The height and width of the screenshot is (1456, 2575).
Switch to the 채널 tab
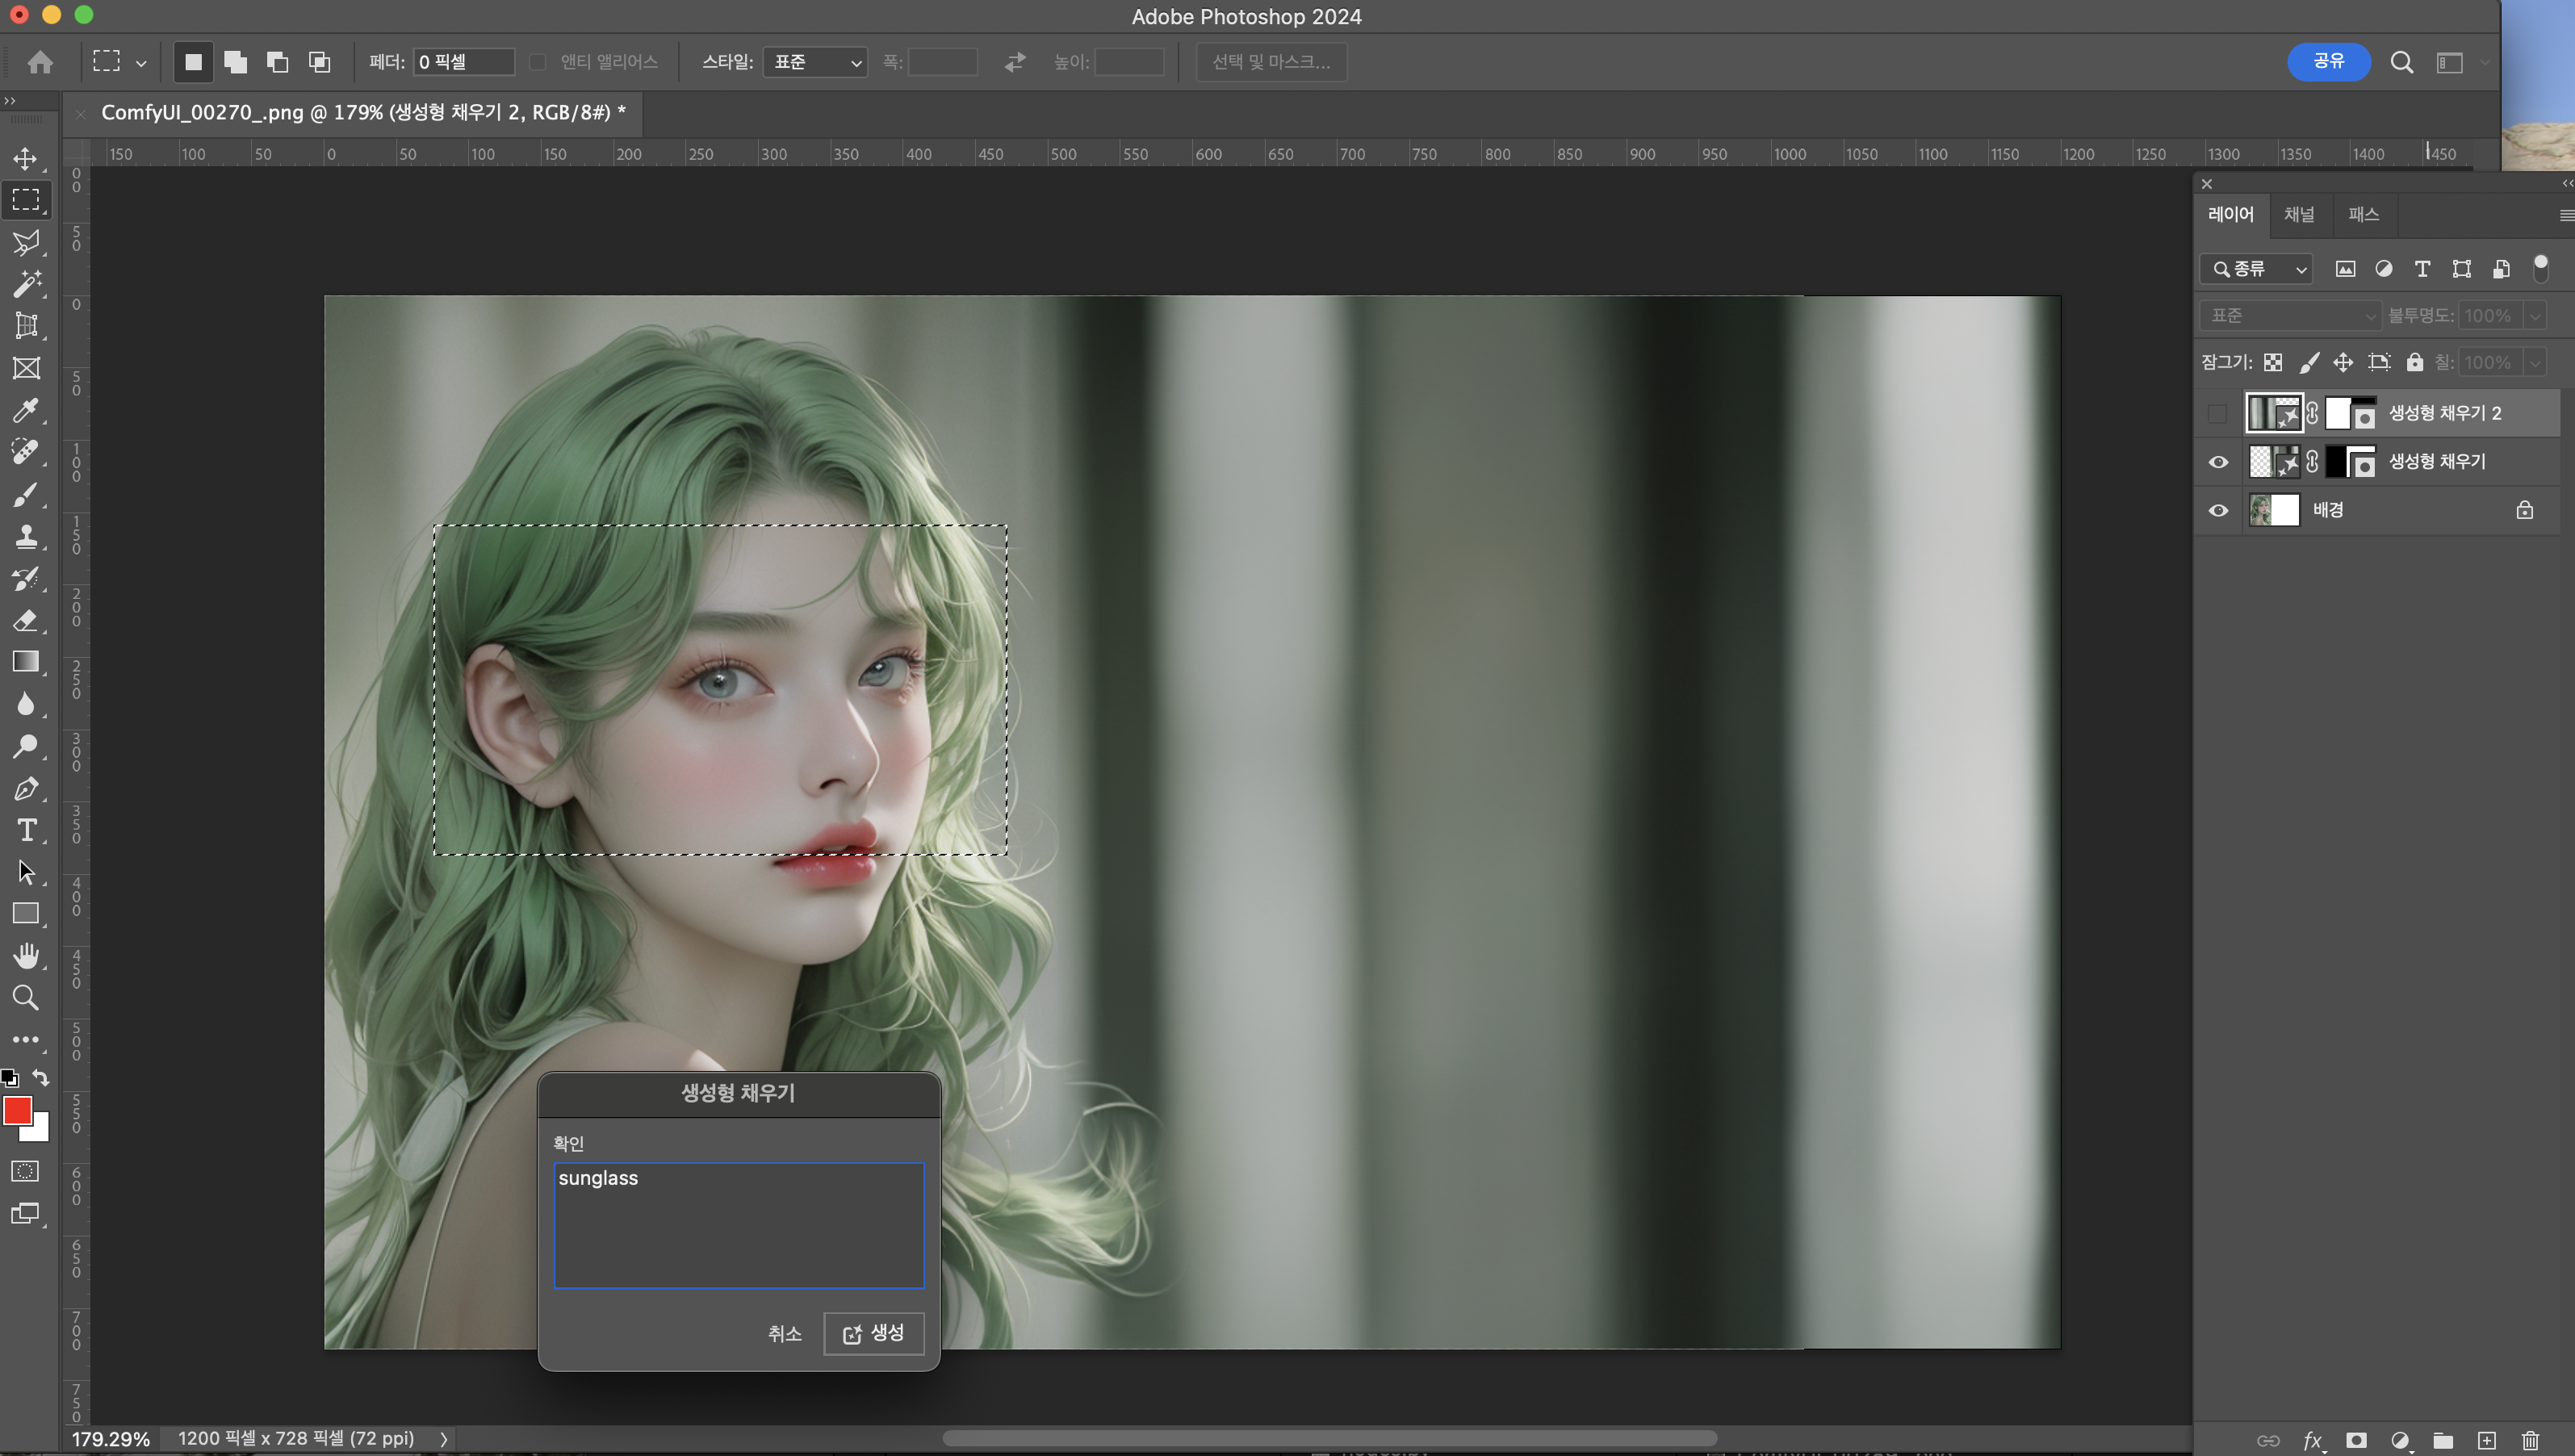[2298, 214]
